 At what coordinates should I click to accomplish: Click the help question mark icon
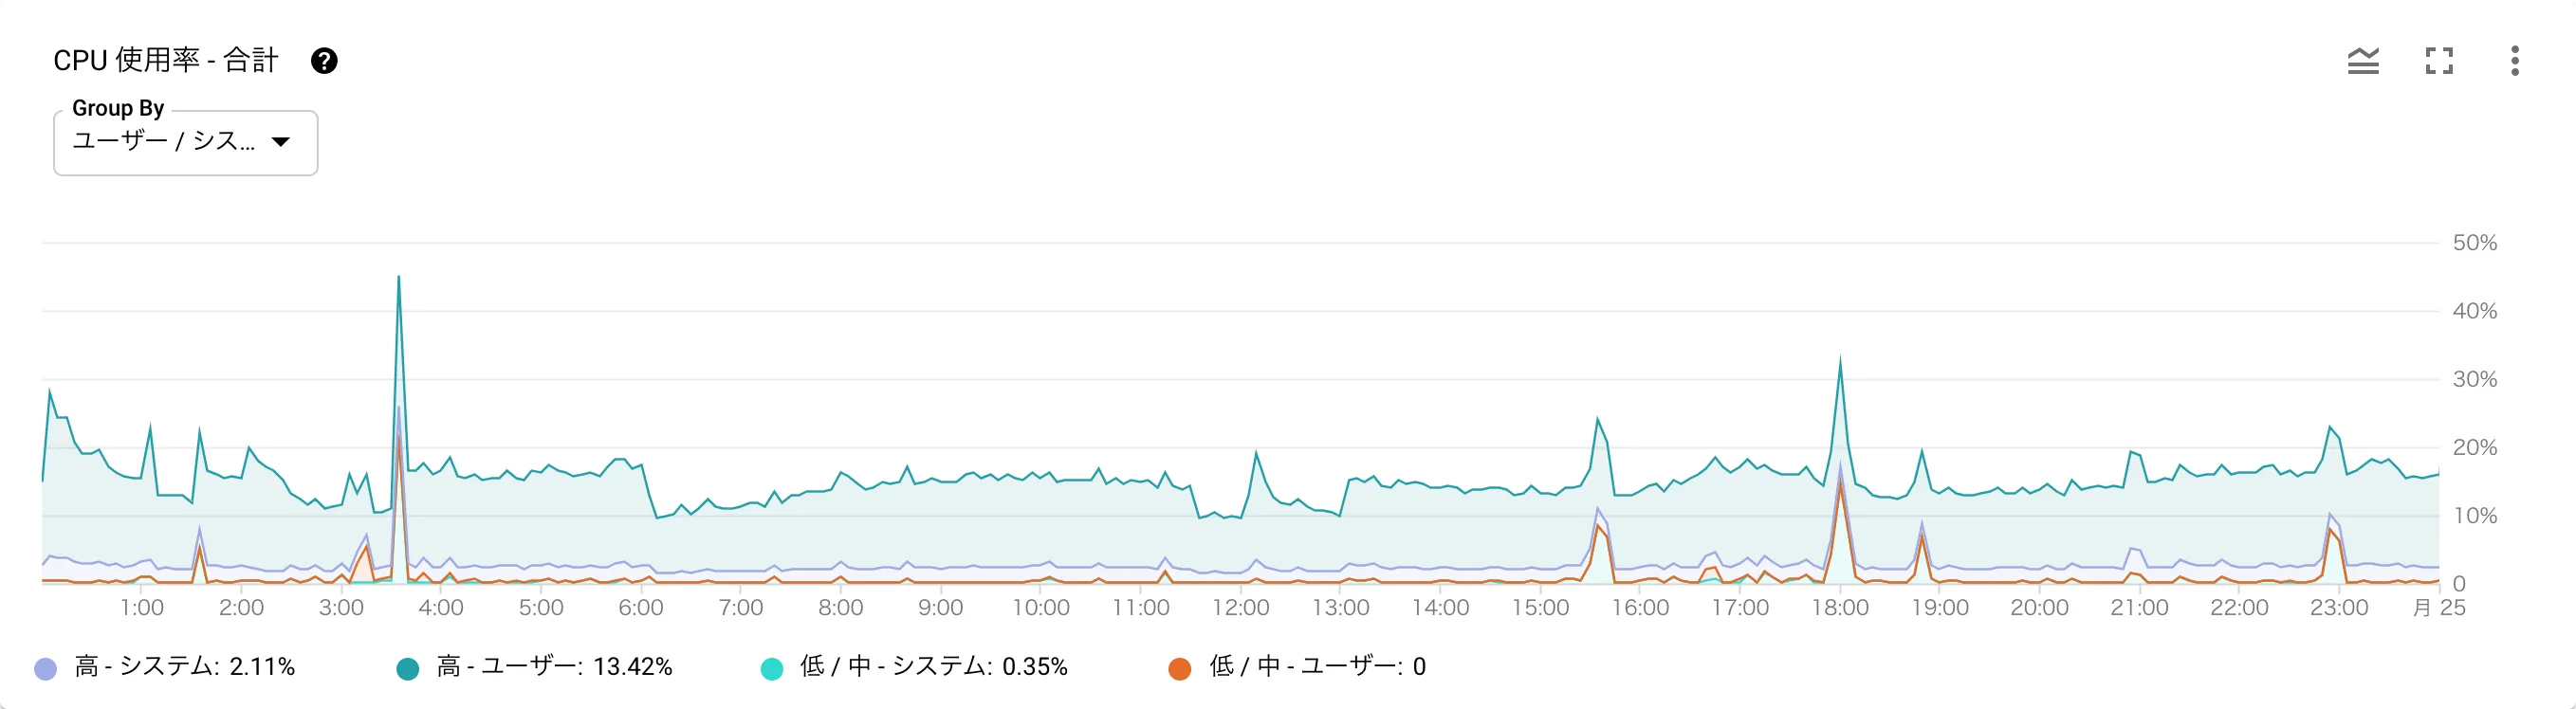click(x=323, y=61)
